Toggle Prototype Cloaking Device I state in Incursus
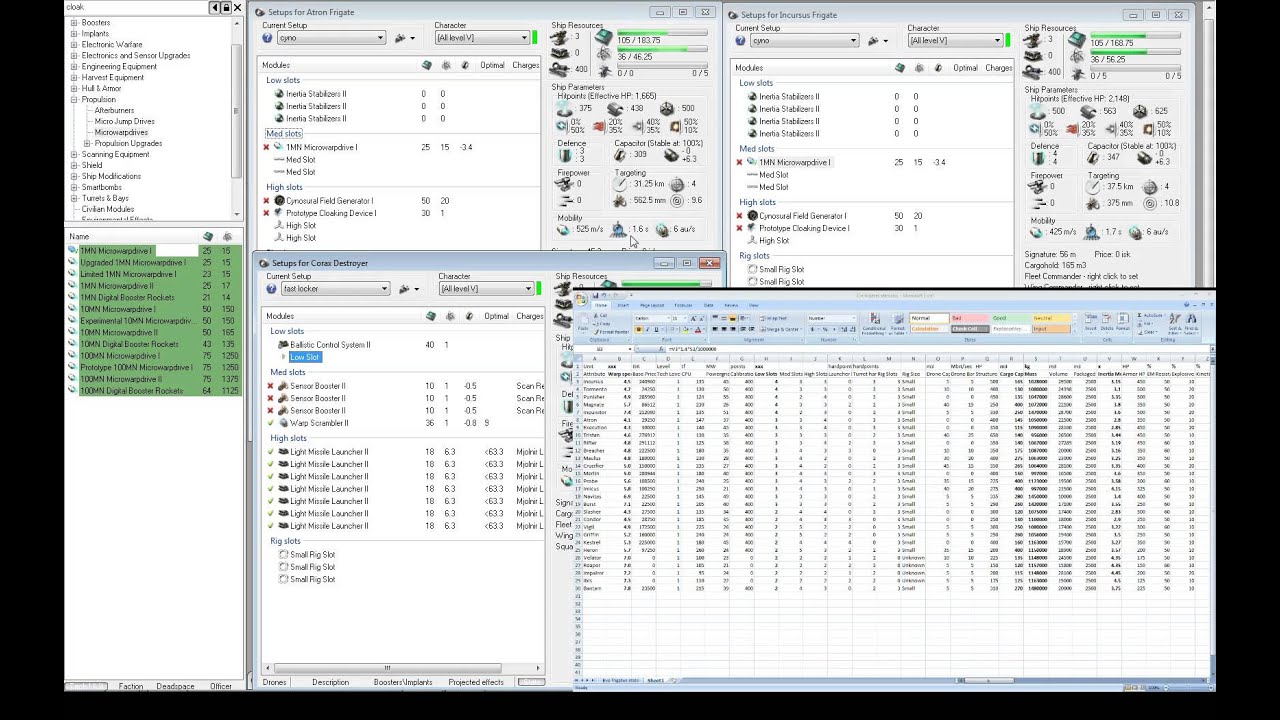This screenshot has width=1280, height=720. [x=740, y=228]
